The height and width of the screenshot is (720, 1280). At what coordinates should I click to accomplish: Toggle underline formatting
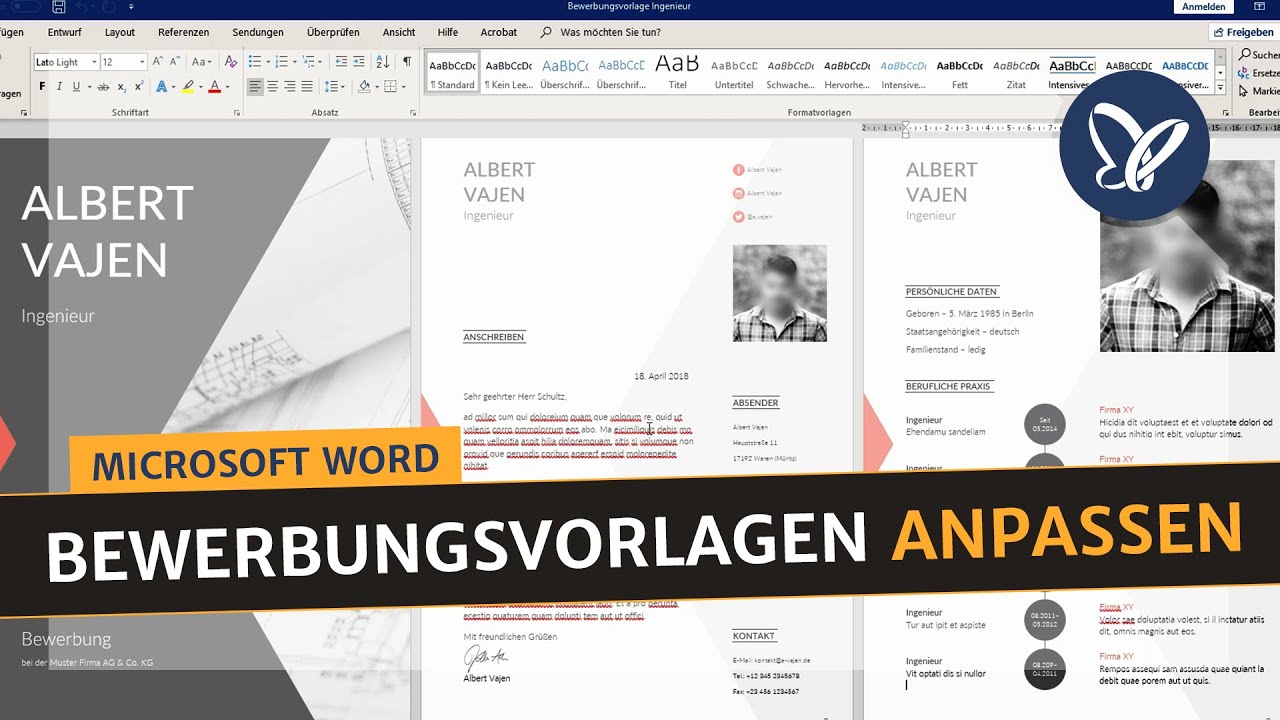[76, 87]
